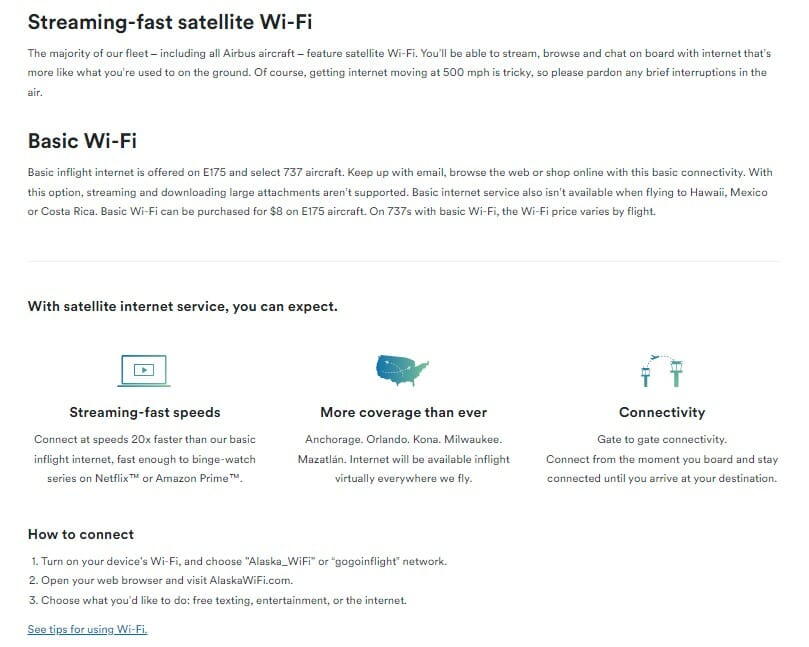Click the 'Basic Wi-Fi' heading
The image size is (809, 647).
(x=83, y=141)
